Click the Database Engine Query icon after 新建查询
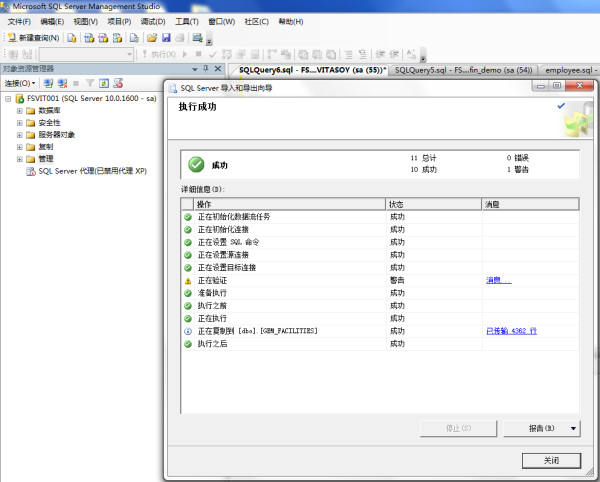This screenshot has width=600, height=482. point(72,37)
